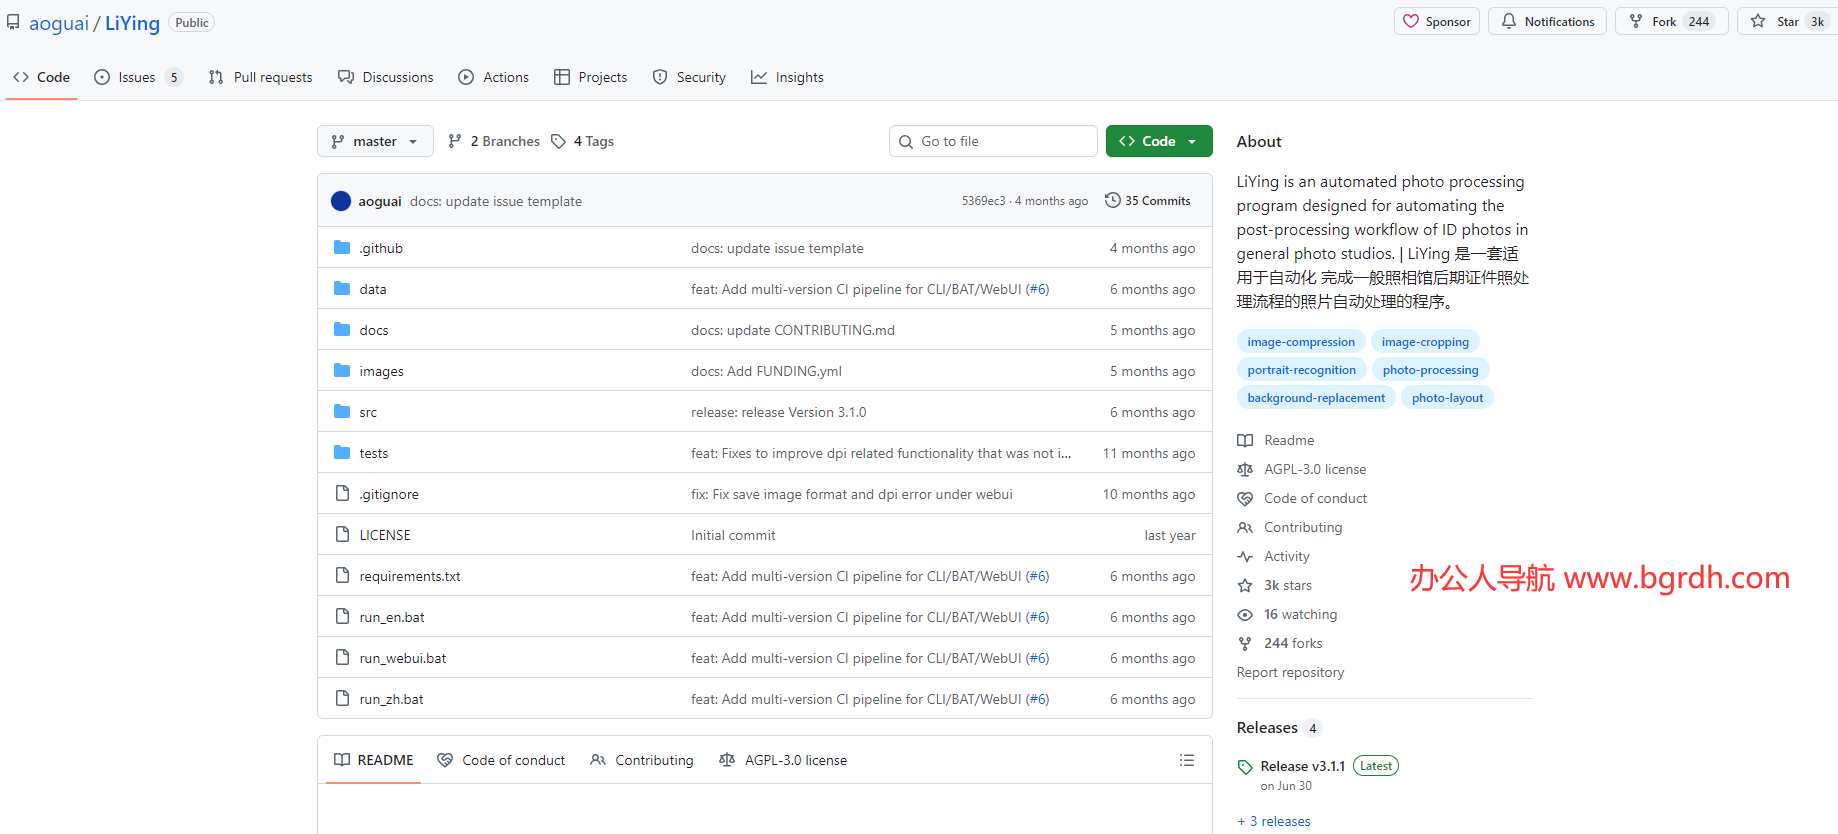
Task: Star the LiYing repository
Action: [x=1787, y=21]
